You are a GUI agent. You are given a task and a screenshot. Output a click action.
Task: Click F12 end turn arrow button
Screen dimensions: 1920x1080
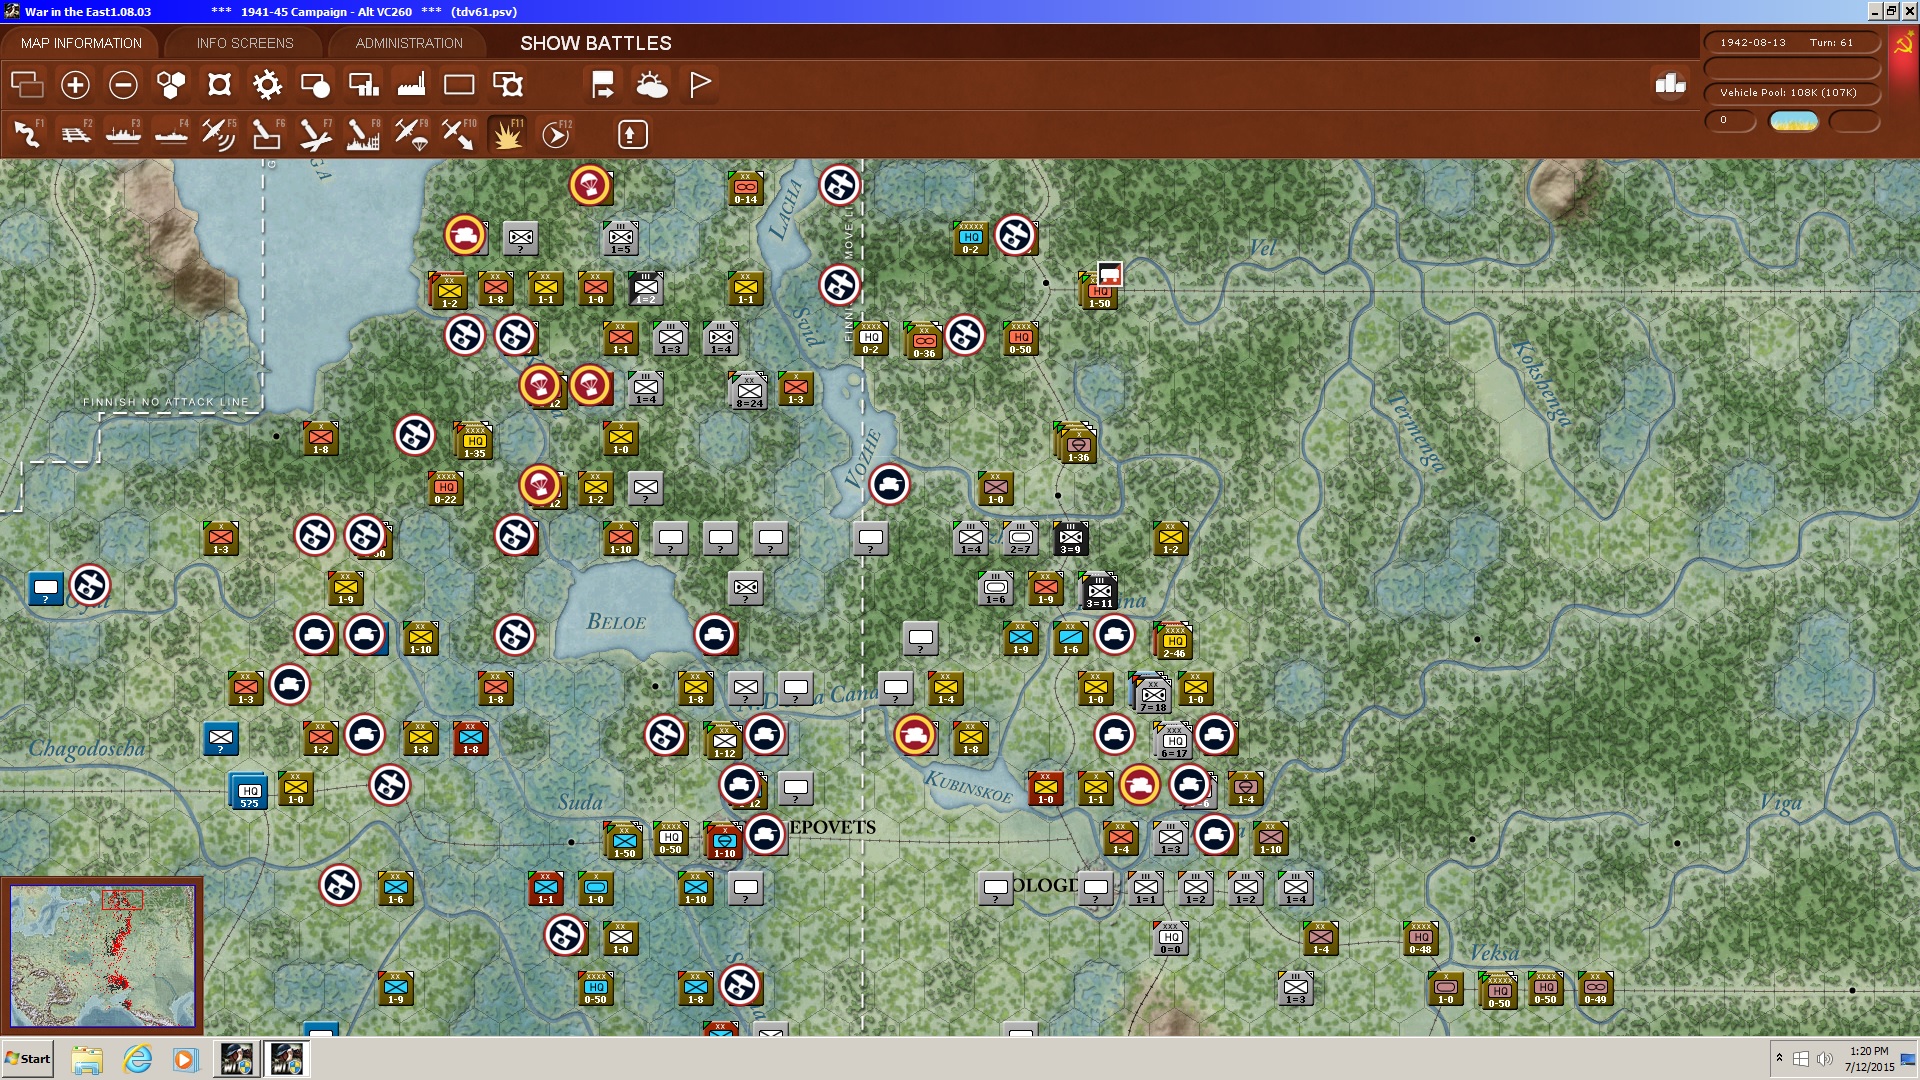[555, 134]
